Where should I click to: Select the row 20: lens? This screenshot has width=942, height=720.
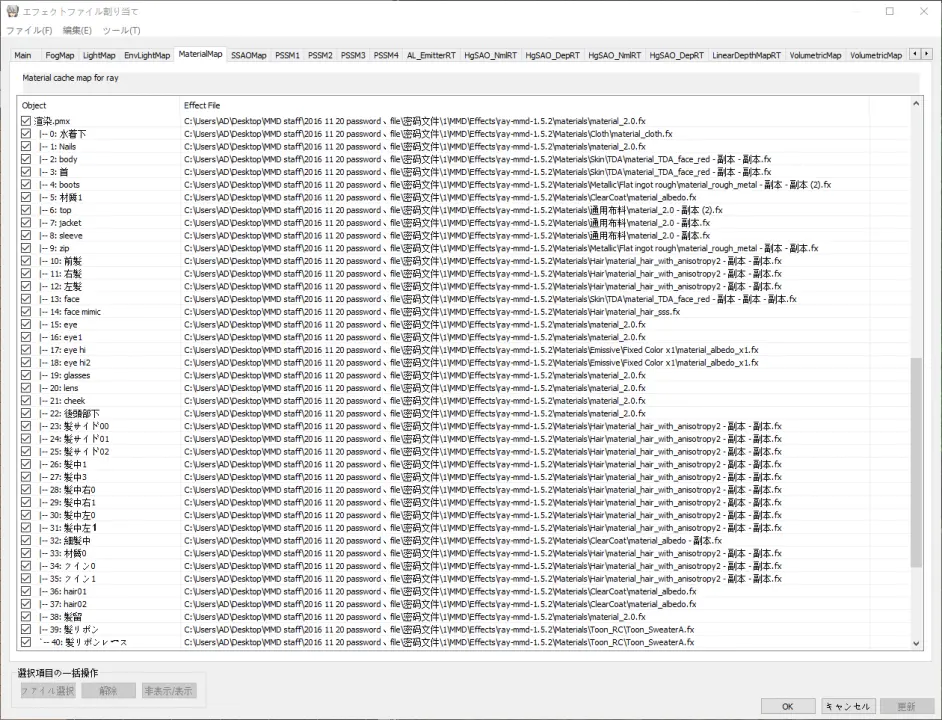(464, 388)
